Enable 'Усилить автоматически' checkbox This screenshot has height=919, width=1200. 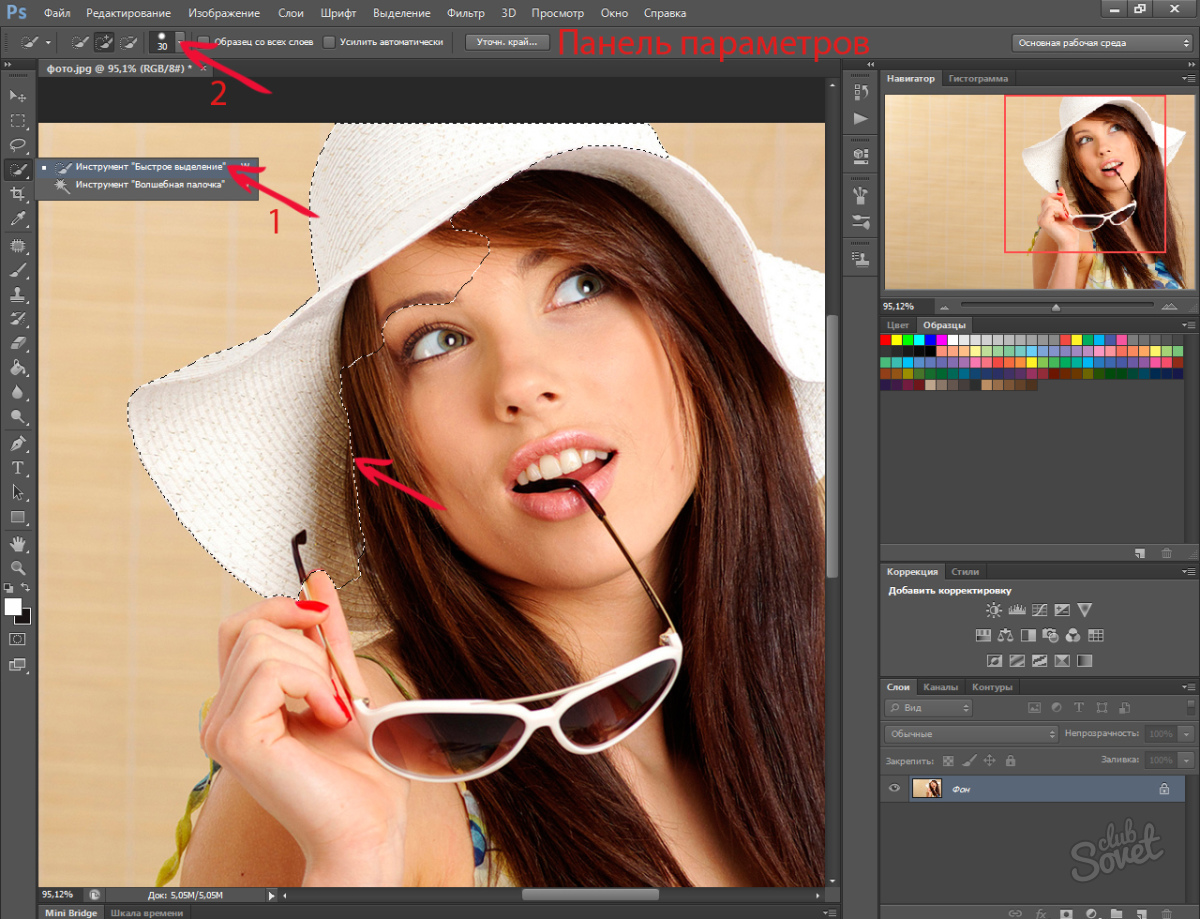tap(329, 42)
